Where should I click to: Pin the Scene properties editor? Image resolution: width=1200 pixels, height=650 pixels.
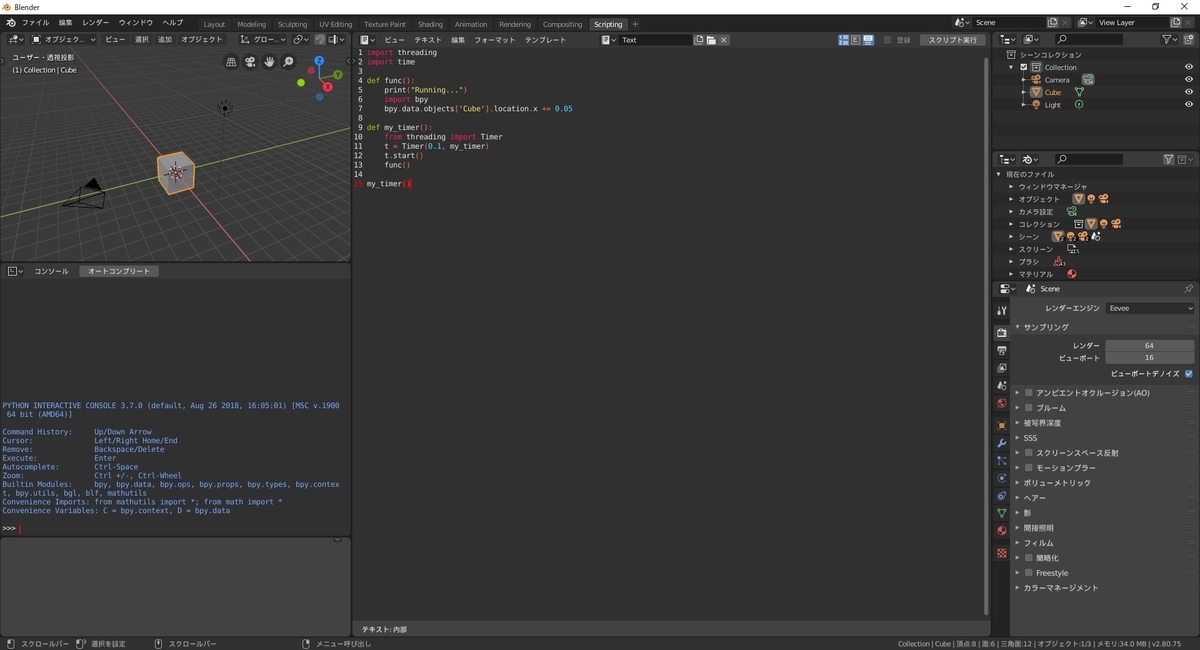tap(1188, 288)
